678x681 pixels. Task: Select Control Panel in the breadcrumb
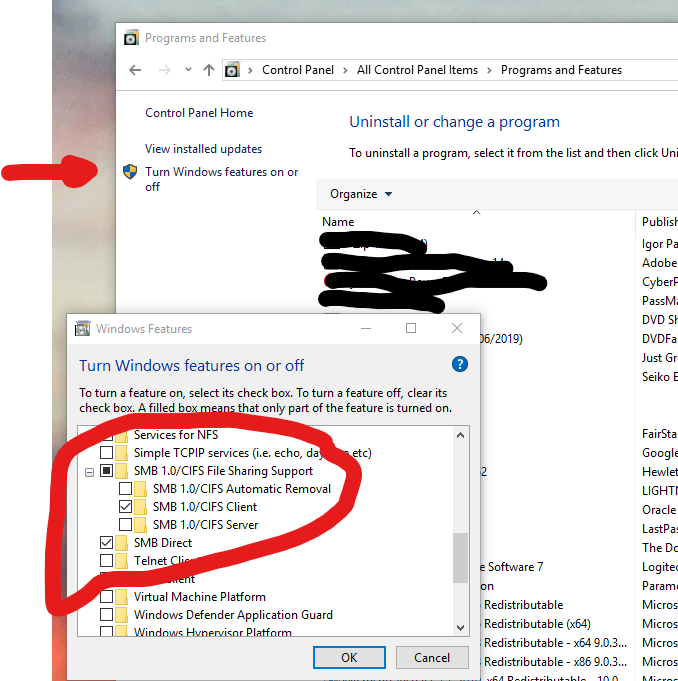(x=298, y=70)
